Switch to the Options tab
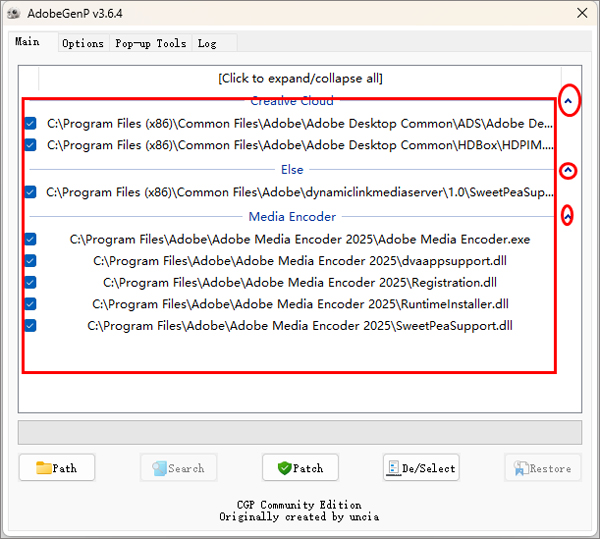This screenshot has width=600, height=539. tap(83, 43)
